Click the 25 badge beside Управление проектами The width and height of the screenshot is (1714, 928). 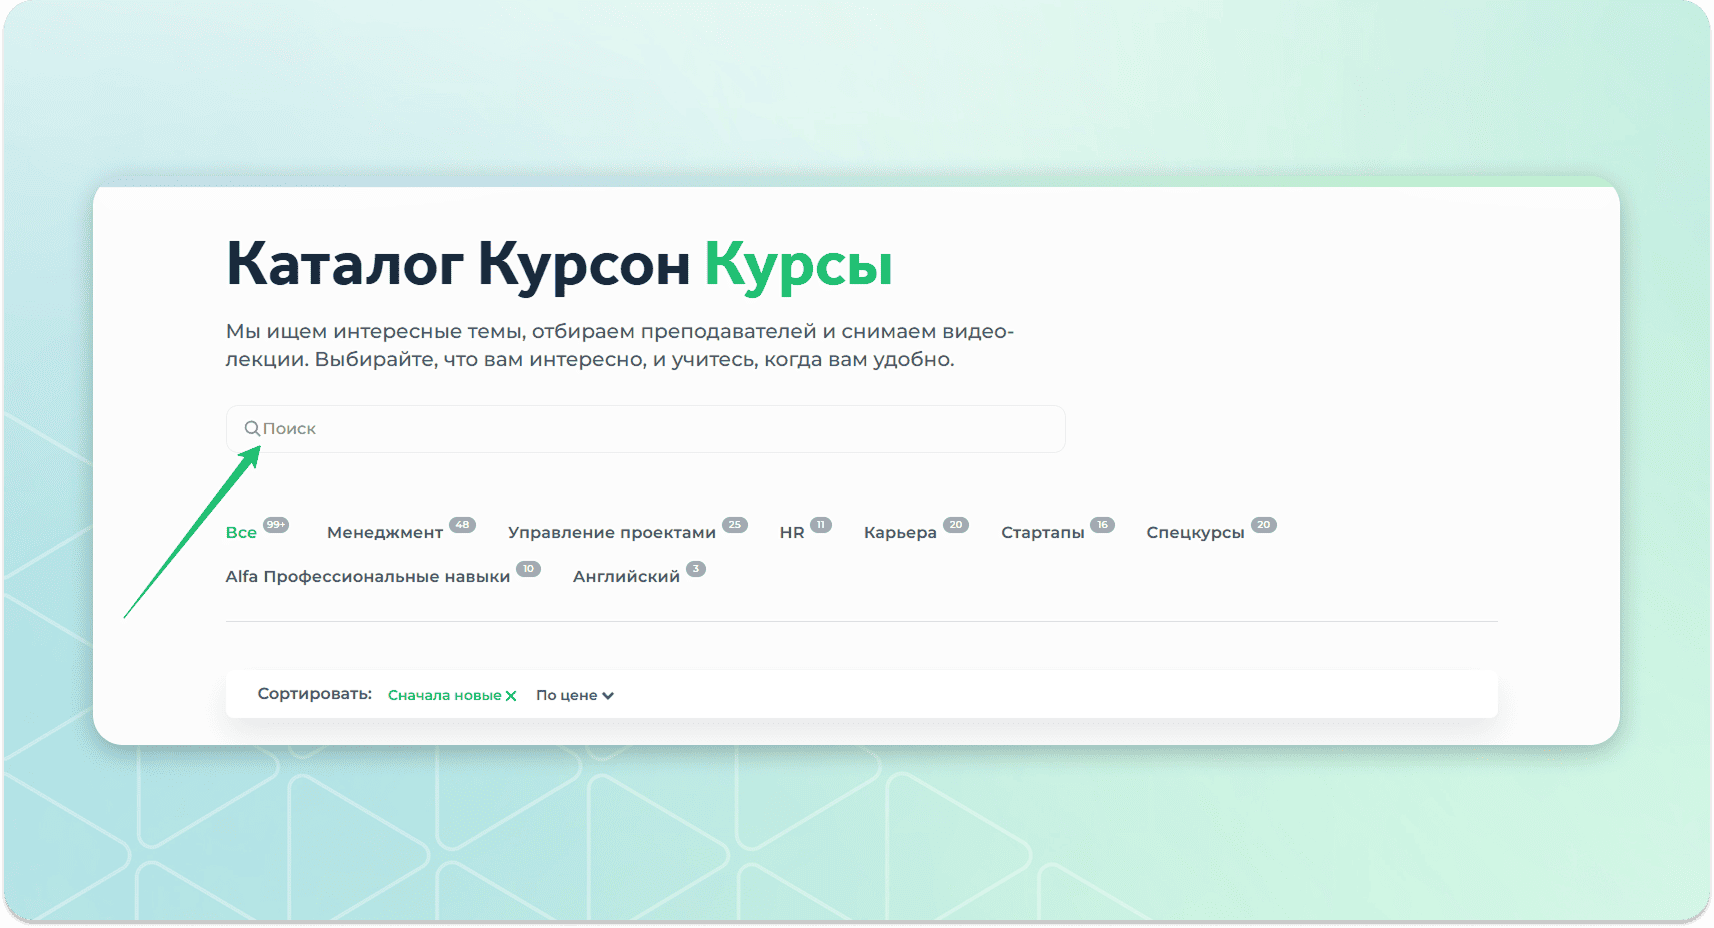[735, 525]
